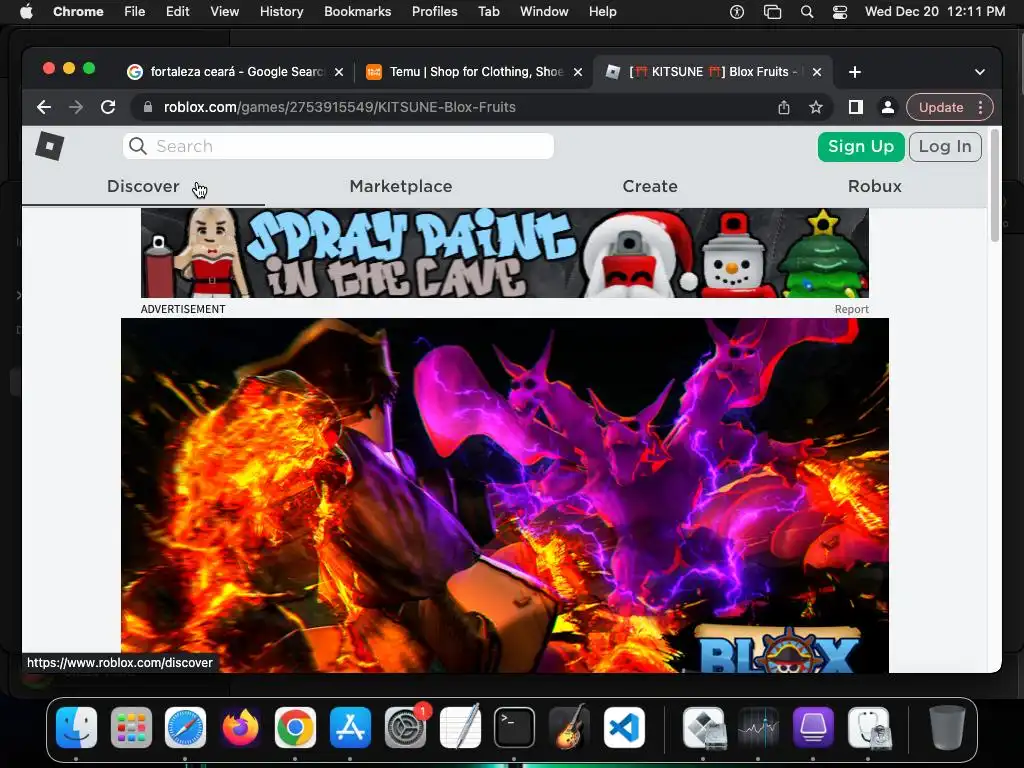Open Boot Camp Assistant in the dock

[704, 728]
